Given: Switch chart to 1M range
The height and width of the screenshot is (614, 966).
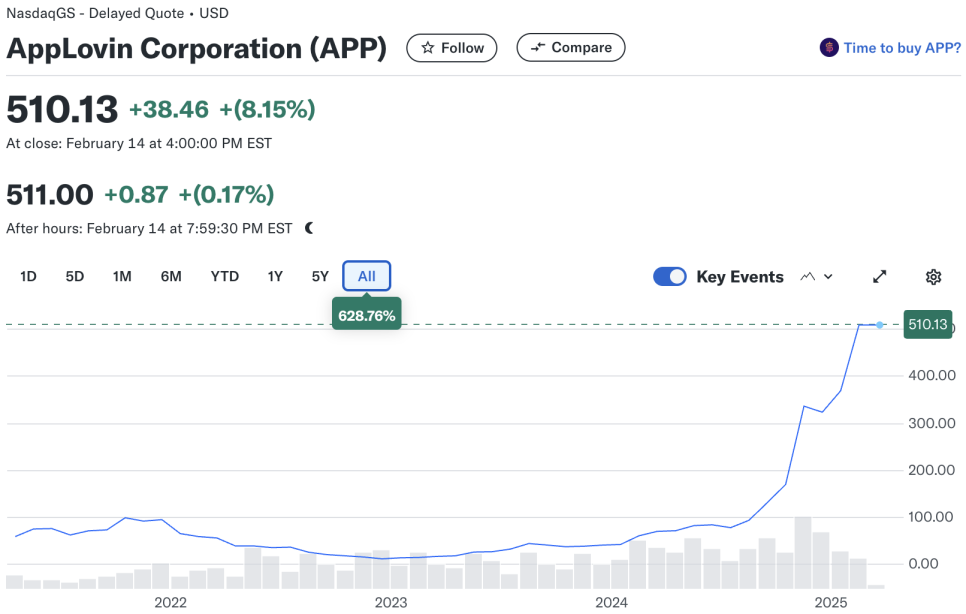Looking at the screenshot, I should pos(122,277).
